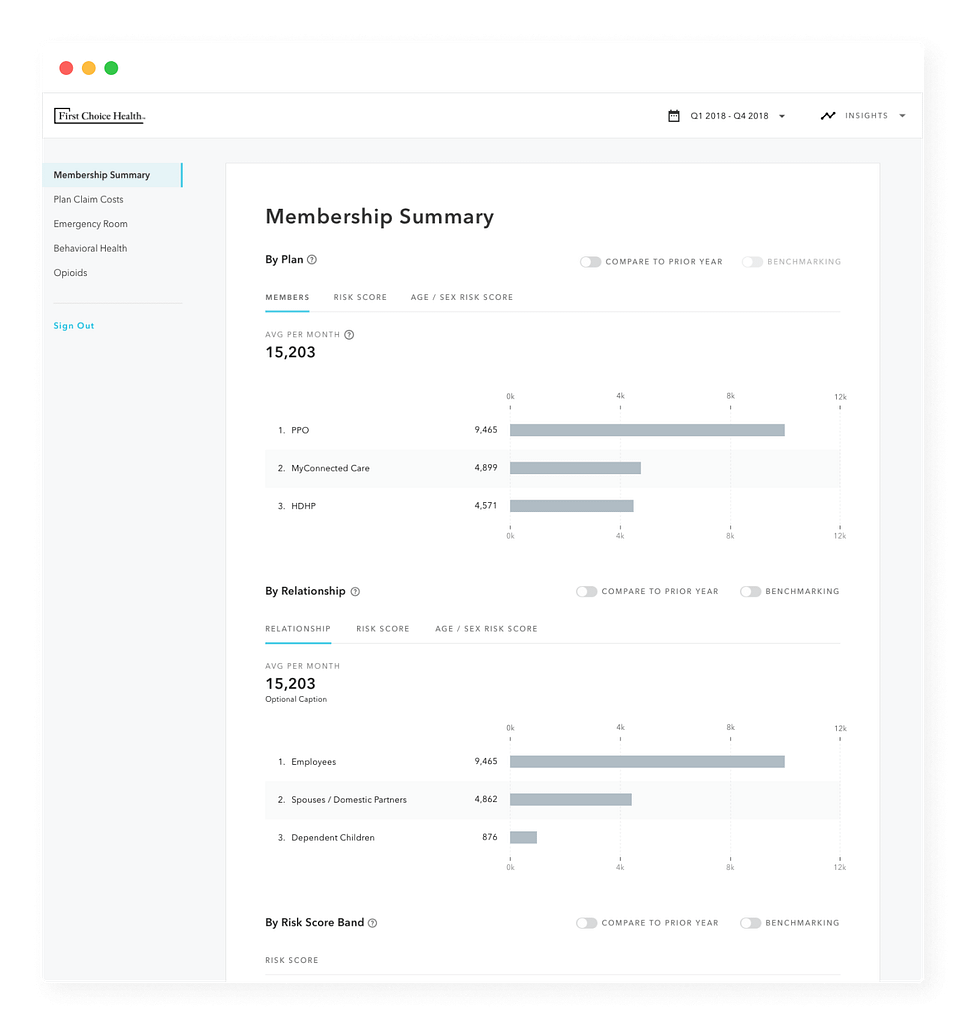Viewport: 965px width, 1024px height.
Task: Open Membership Summary in the sidebar
Action: 112,175
